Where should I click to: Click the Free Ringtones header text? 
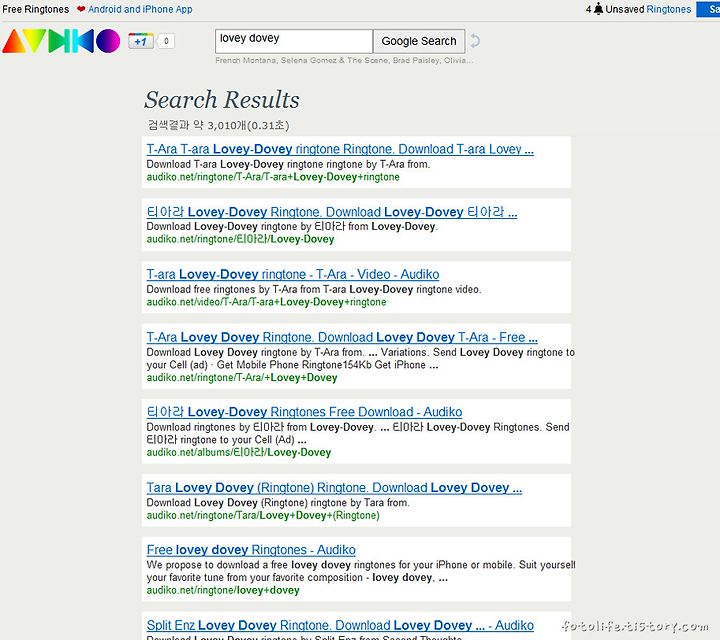click(x=36, y=9)
